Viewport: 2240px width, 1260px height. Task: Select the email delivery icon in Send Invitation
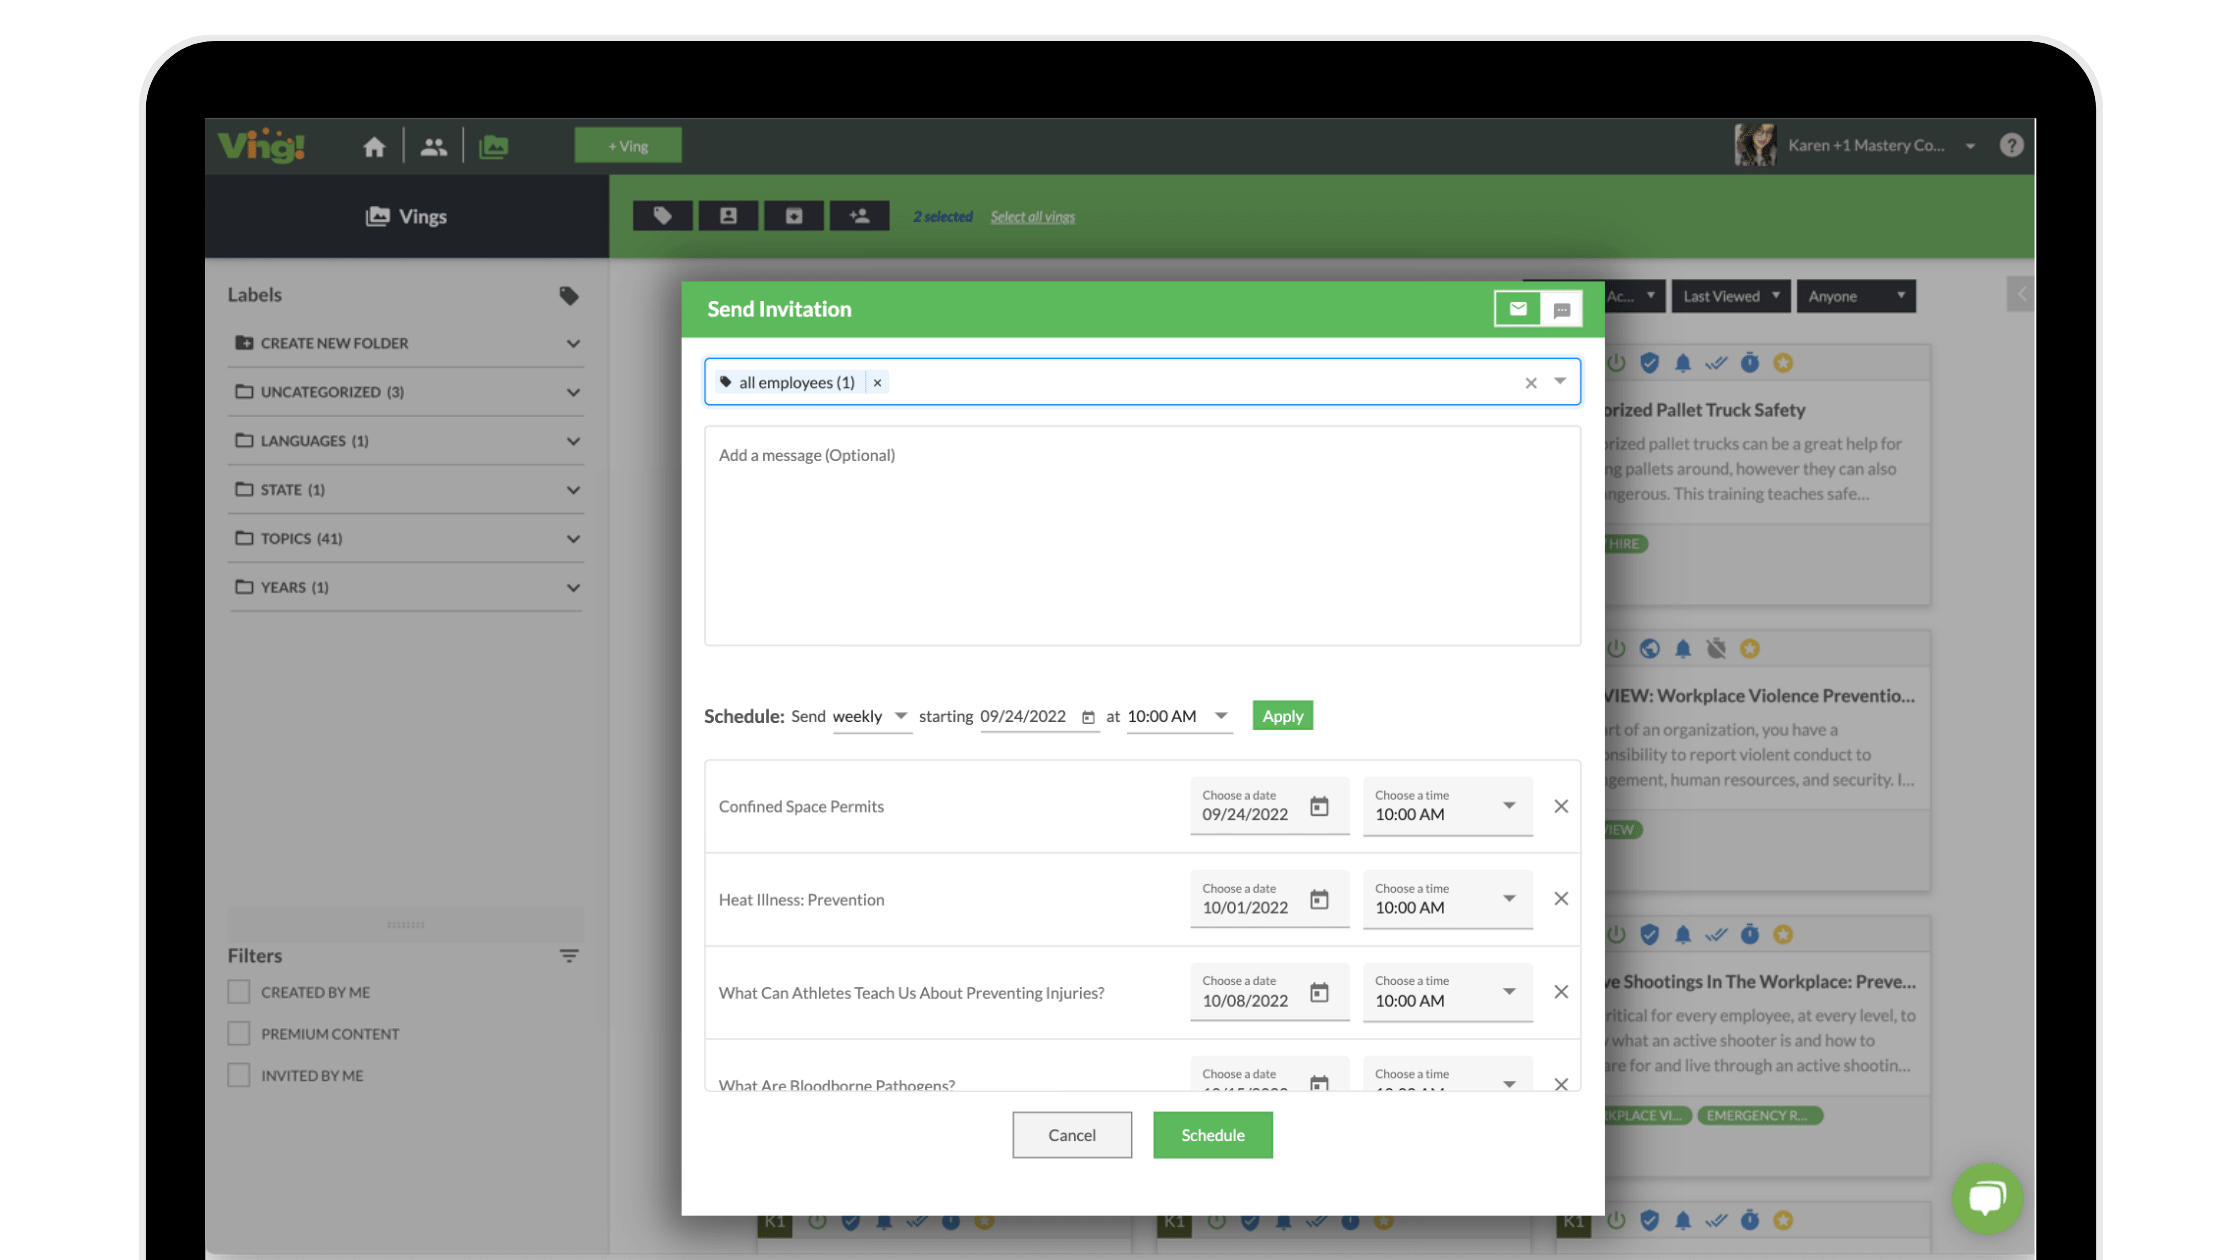tap(1517, 308)
